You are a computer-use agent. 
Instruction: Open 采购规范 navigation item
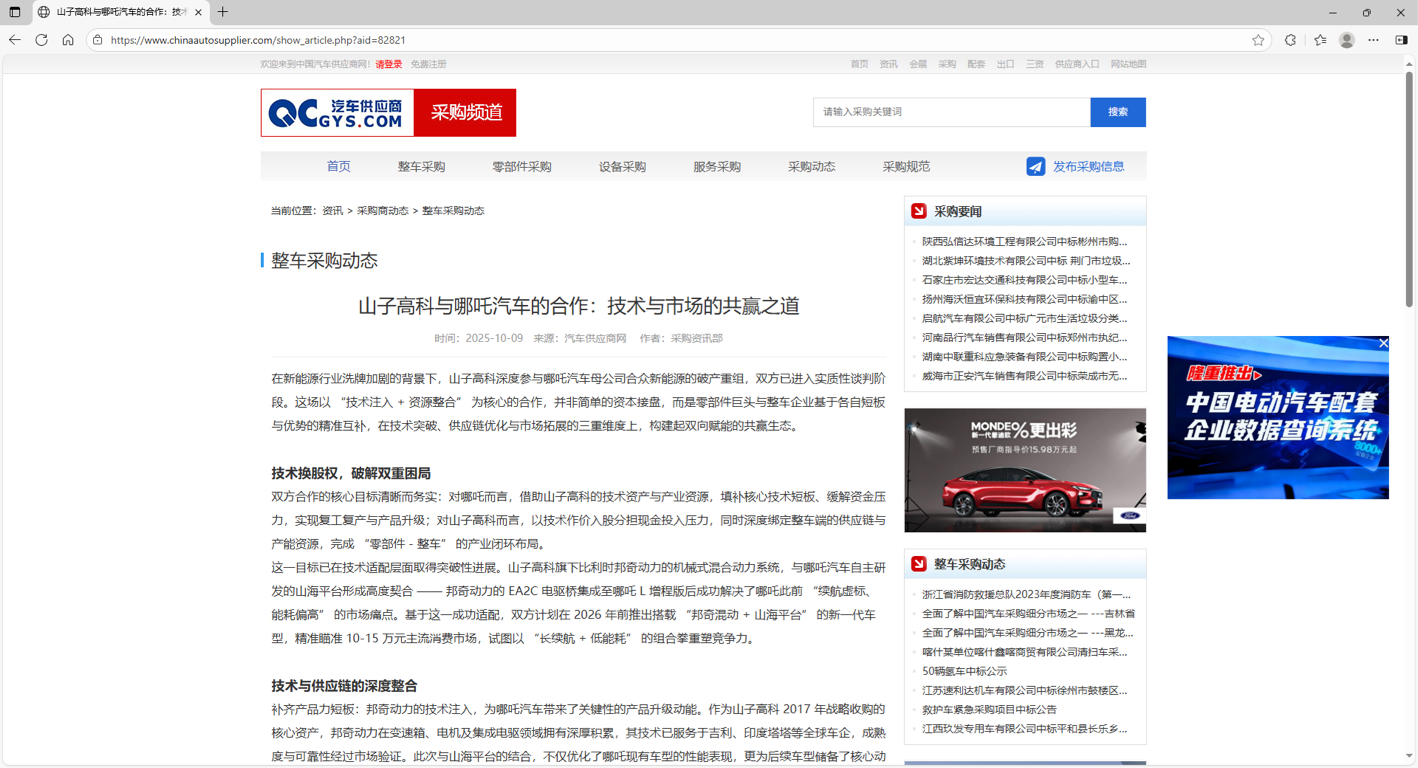[x=906, y=167]
